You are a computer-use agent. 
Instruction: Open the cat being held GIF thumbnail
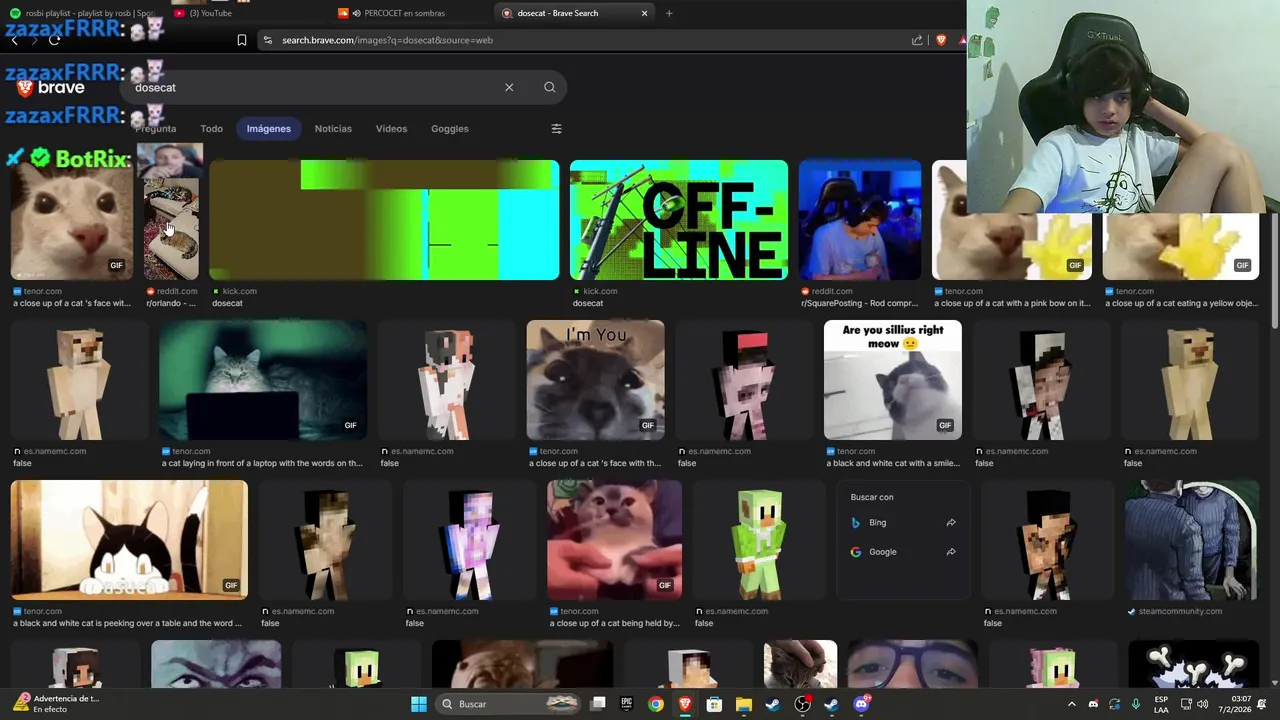(614, 540)
